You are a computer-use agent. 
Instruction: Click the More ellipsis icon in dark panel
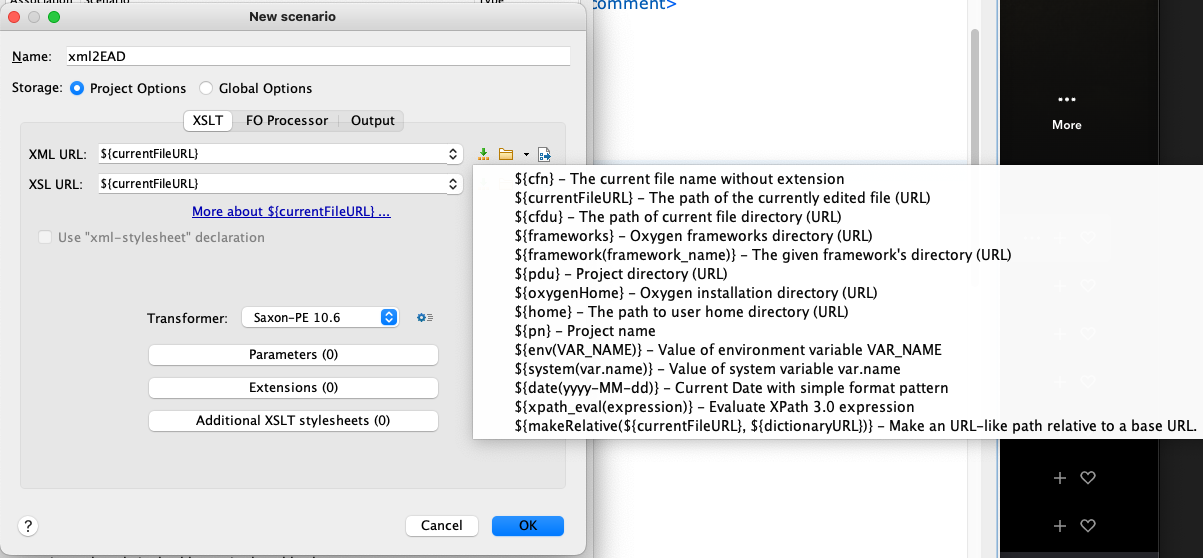1066,100
